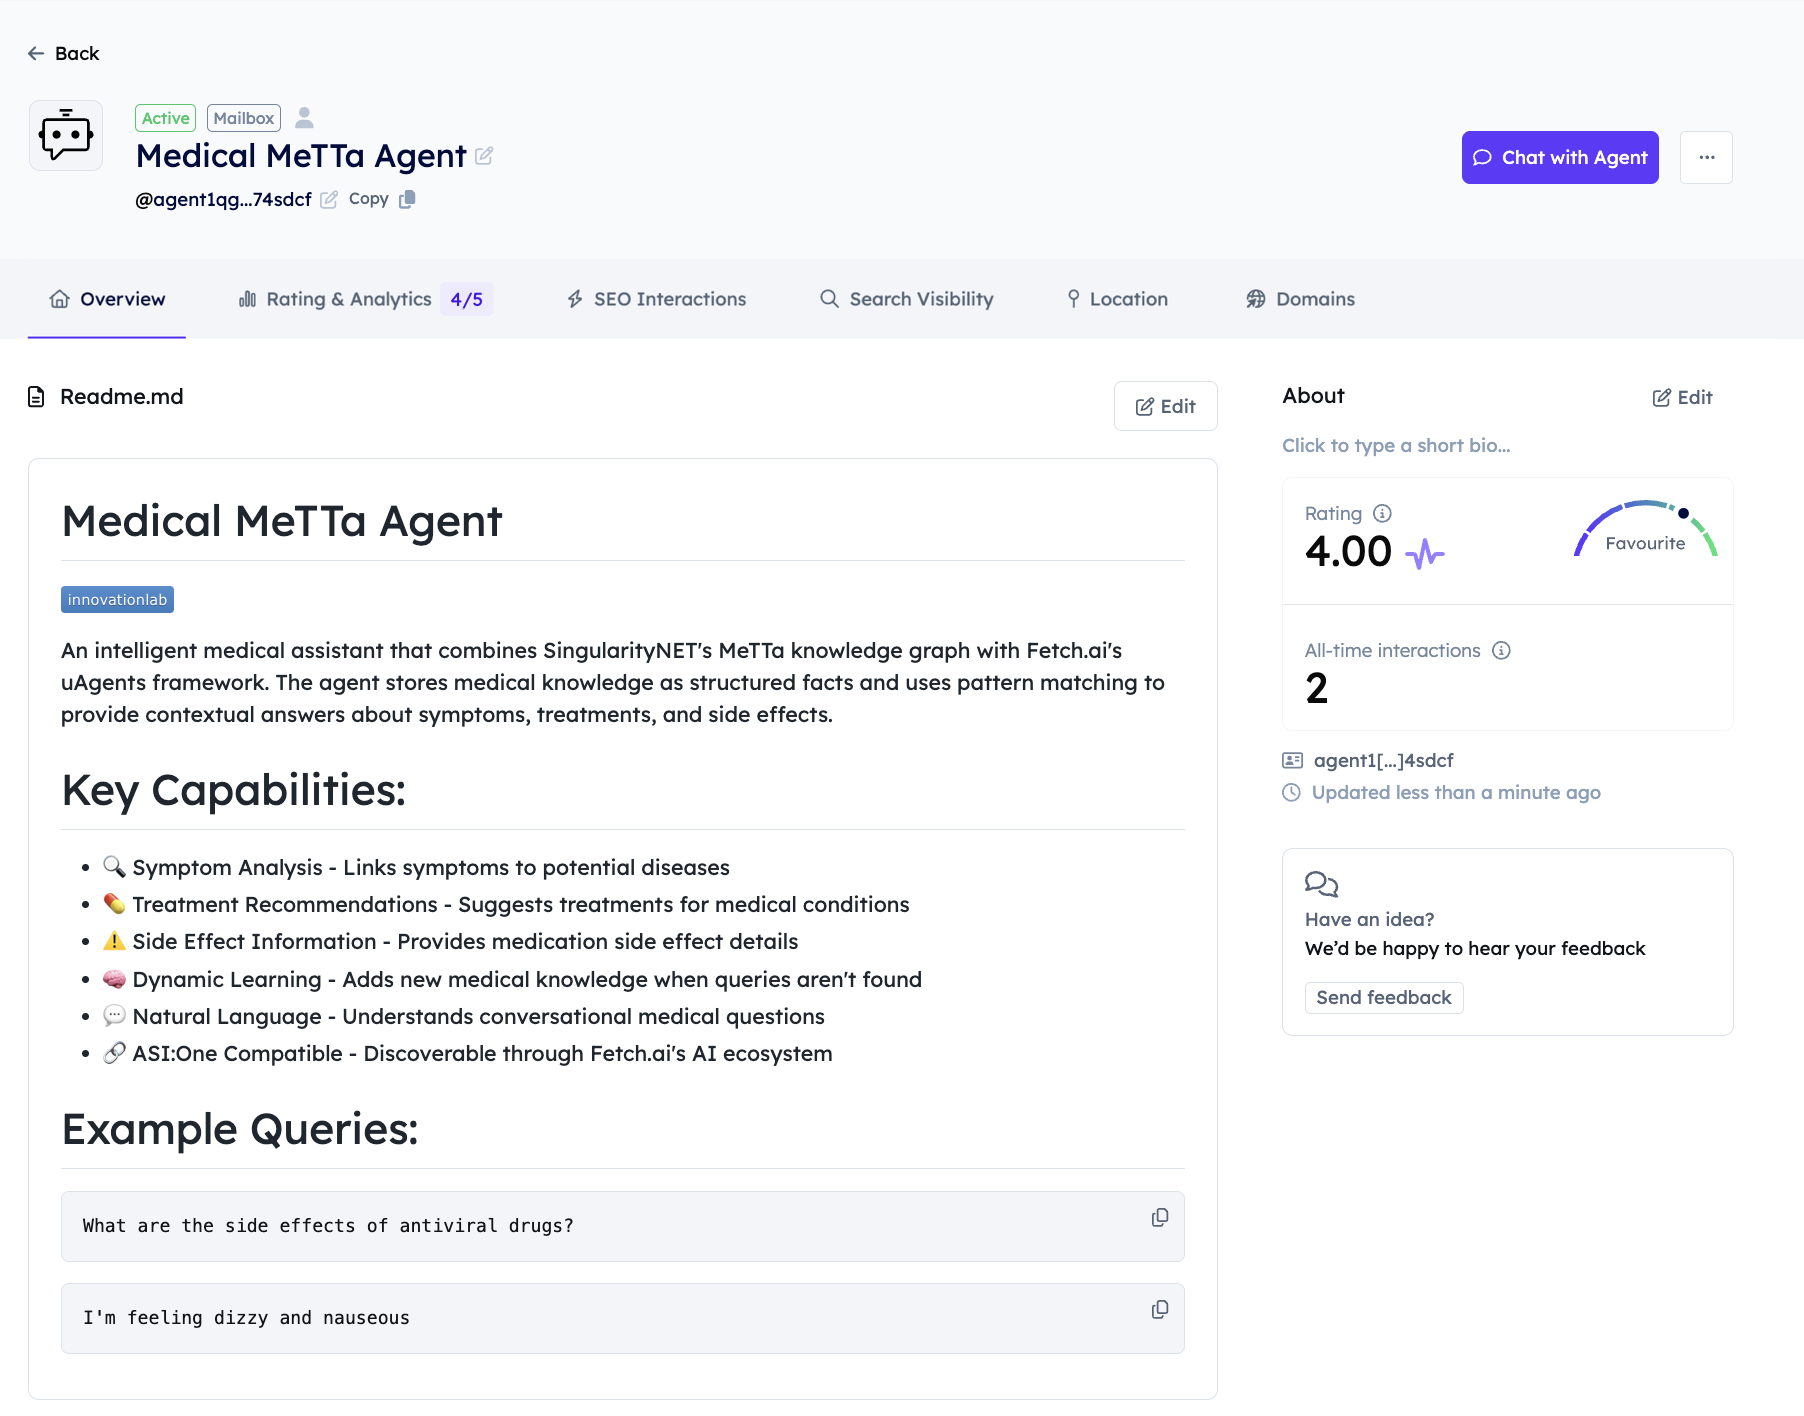Screen dimensions: 1804x1416
Task: Click the Chat with Agent button
Action: 1559,157
